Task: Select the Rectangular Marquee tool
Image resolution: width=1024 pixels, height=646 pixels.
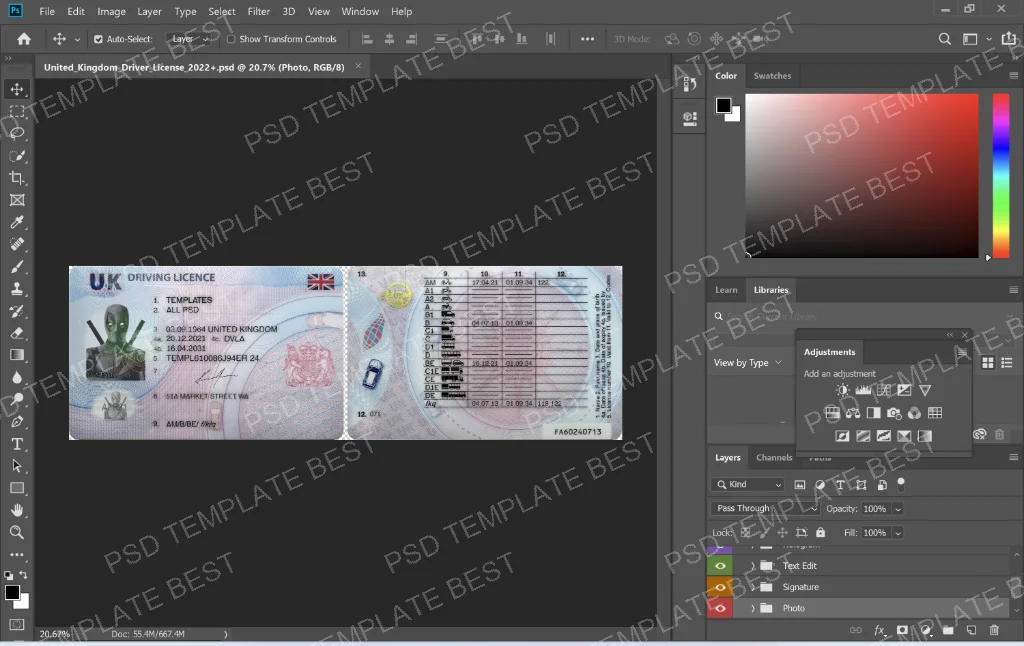Action: (x=17, y=112)
